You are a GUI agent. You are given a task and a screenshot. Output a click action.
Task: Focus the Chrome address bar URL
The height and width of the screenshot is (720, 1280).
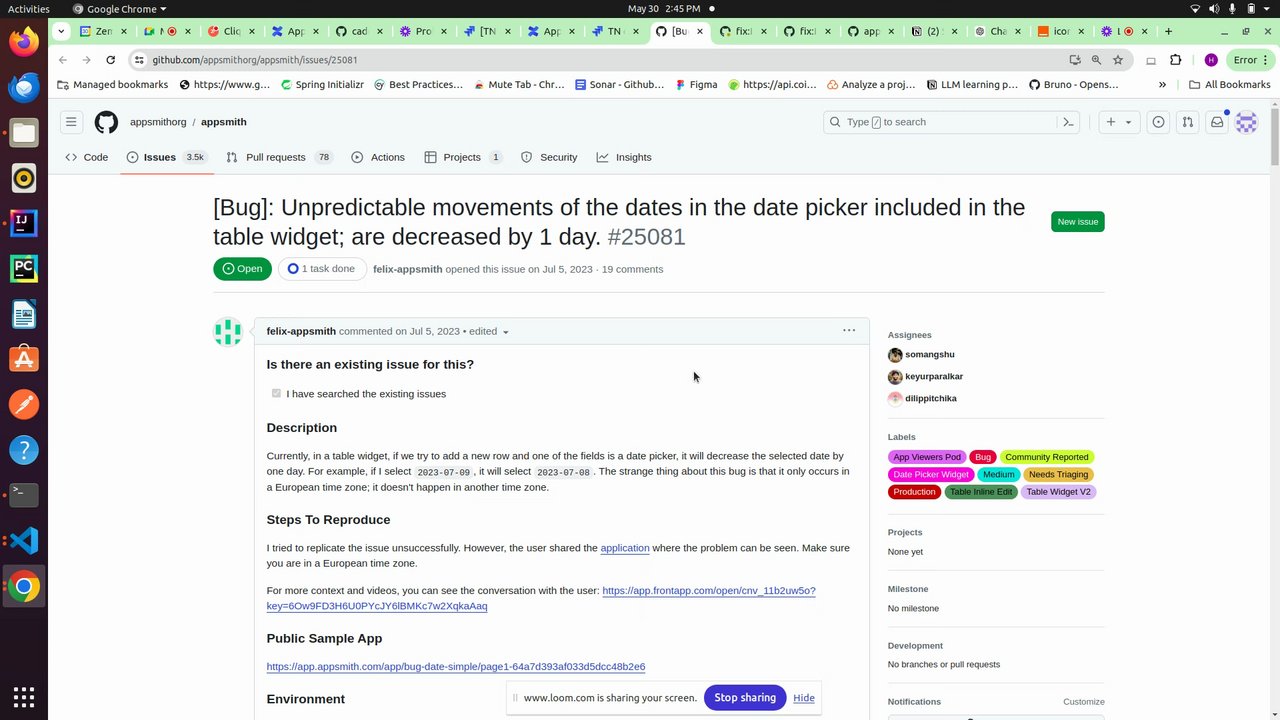pyautogui.click(x=255, y=60)
